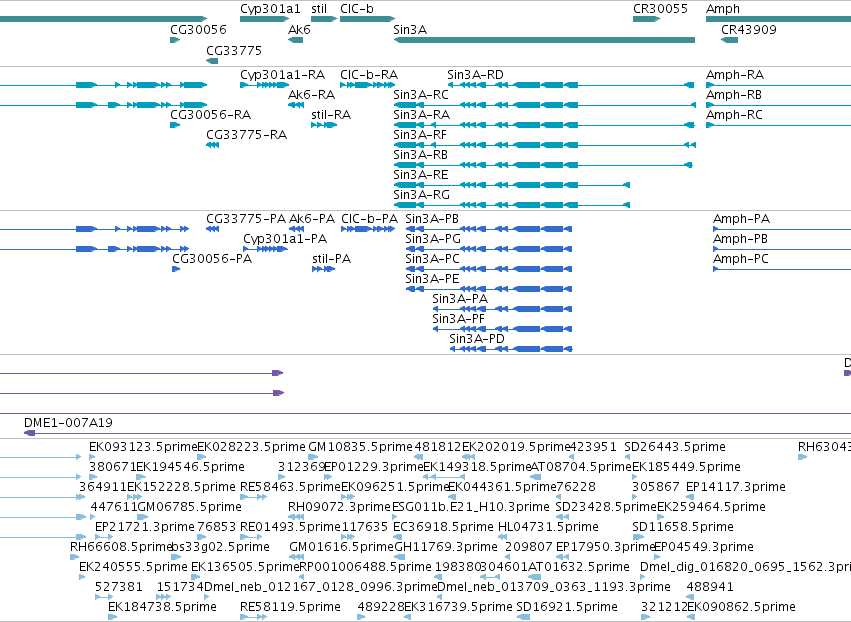The width and height of the screenshot is (851, 622).
Task: Open transcript Cyp301a1-RA
Action: (x=282, y=75)
